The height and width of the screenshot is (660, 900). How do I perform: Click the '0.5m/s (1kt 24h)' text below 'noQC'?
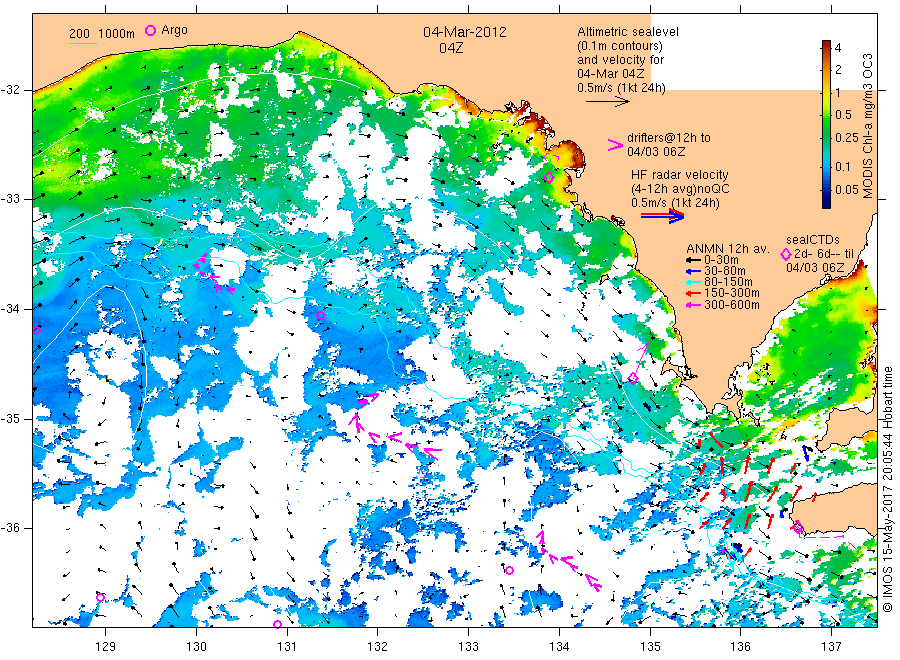click(676, 203)
